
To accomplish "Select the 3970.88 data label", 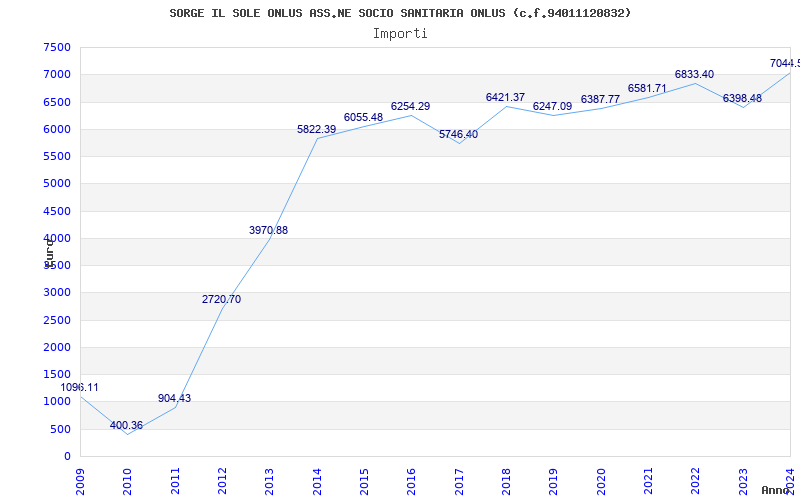I will click(x=268, y=230).
